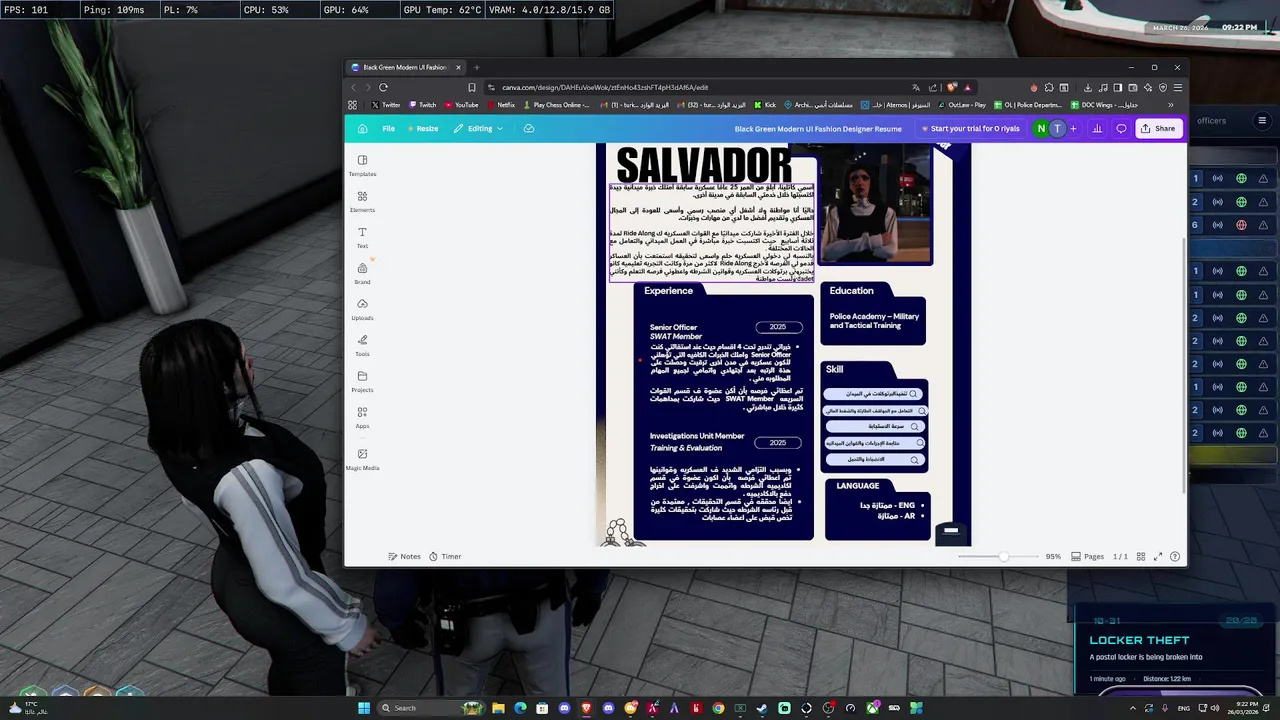Screen dimensions: 1280x720
Task: Reload the page in the browser
Action: tap(383, 87)
